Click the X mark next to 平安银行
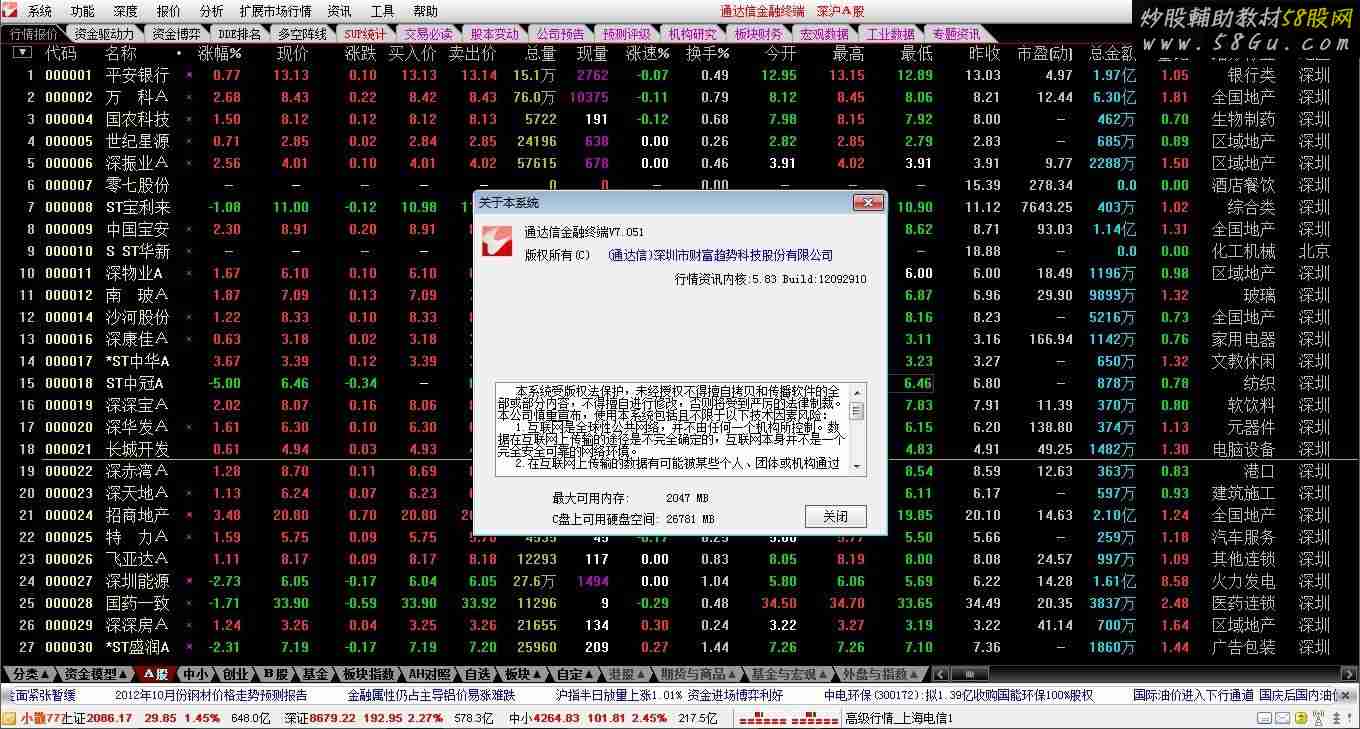1360x729 pixels. pos(190,75)
